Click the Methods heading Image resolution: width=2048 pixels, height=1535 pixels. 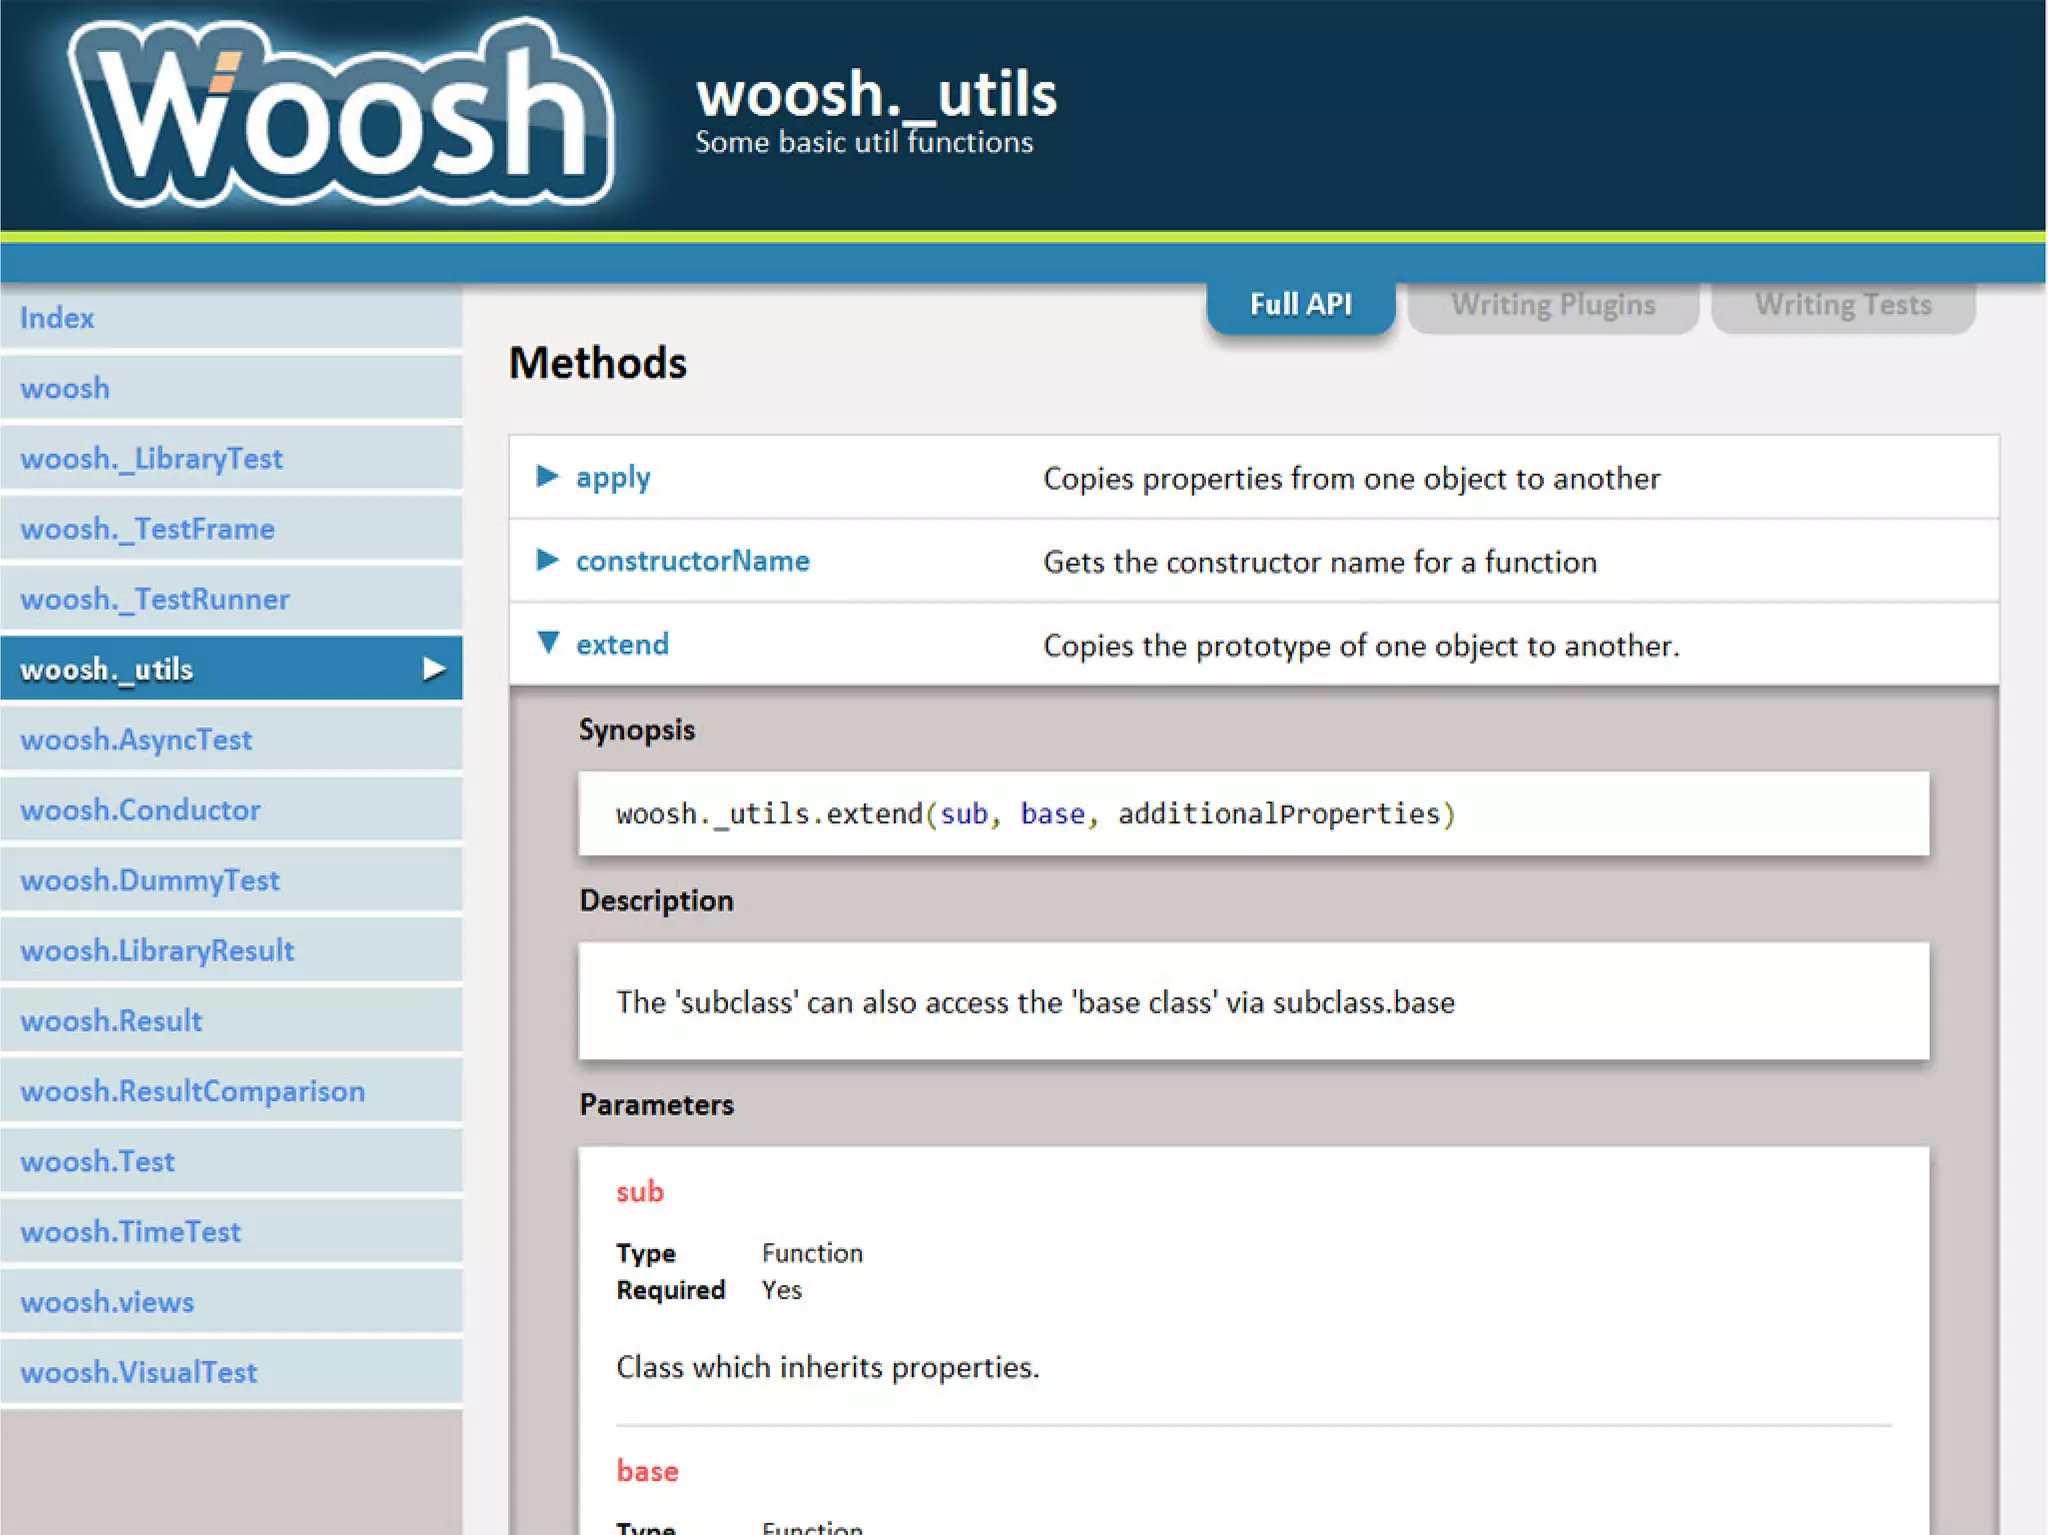pyautogui.click(x=598, y=362)
